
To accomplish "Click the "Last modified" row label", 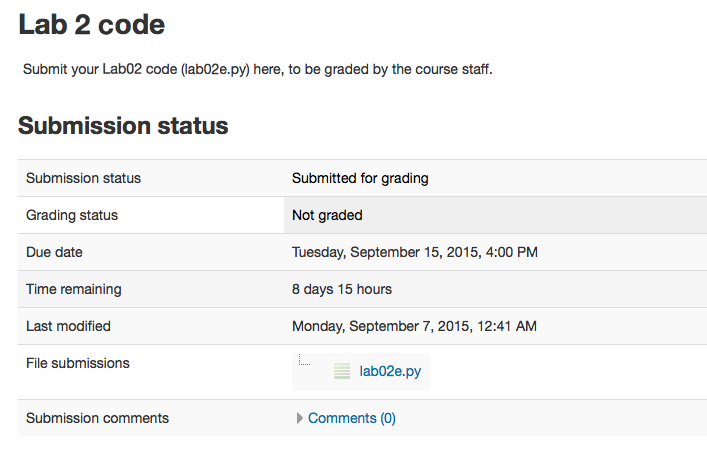I will (68, 326).
